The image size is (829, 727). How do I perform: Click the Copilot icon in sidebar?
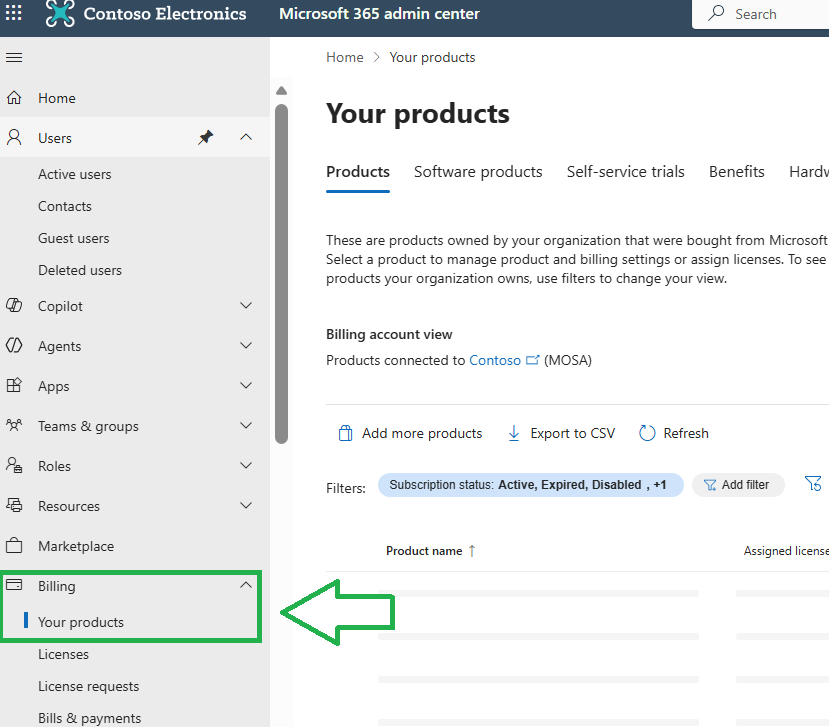14,306
